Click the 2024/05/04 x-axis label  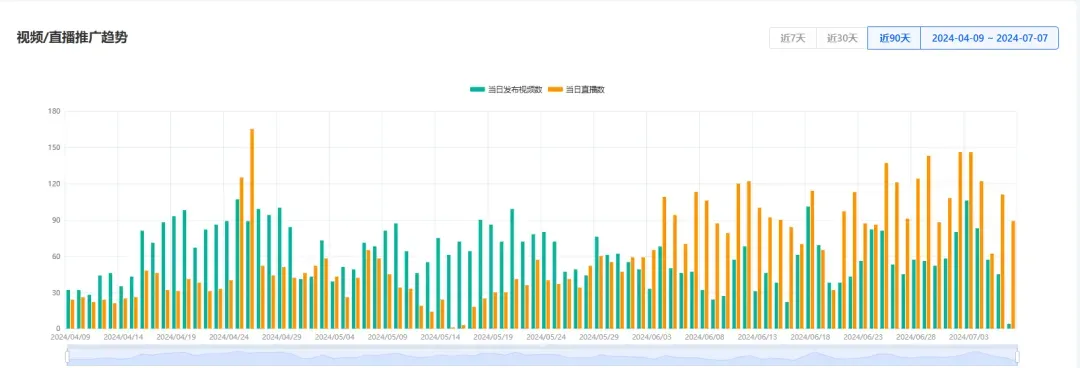[335, 337]
